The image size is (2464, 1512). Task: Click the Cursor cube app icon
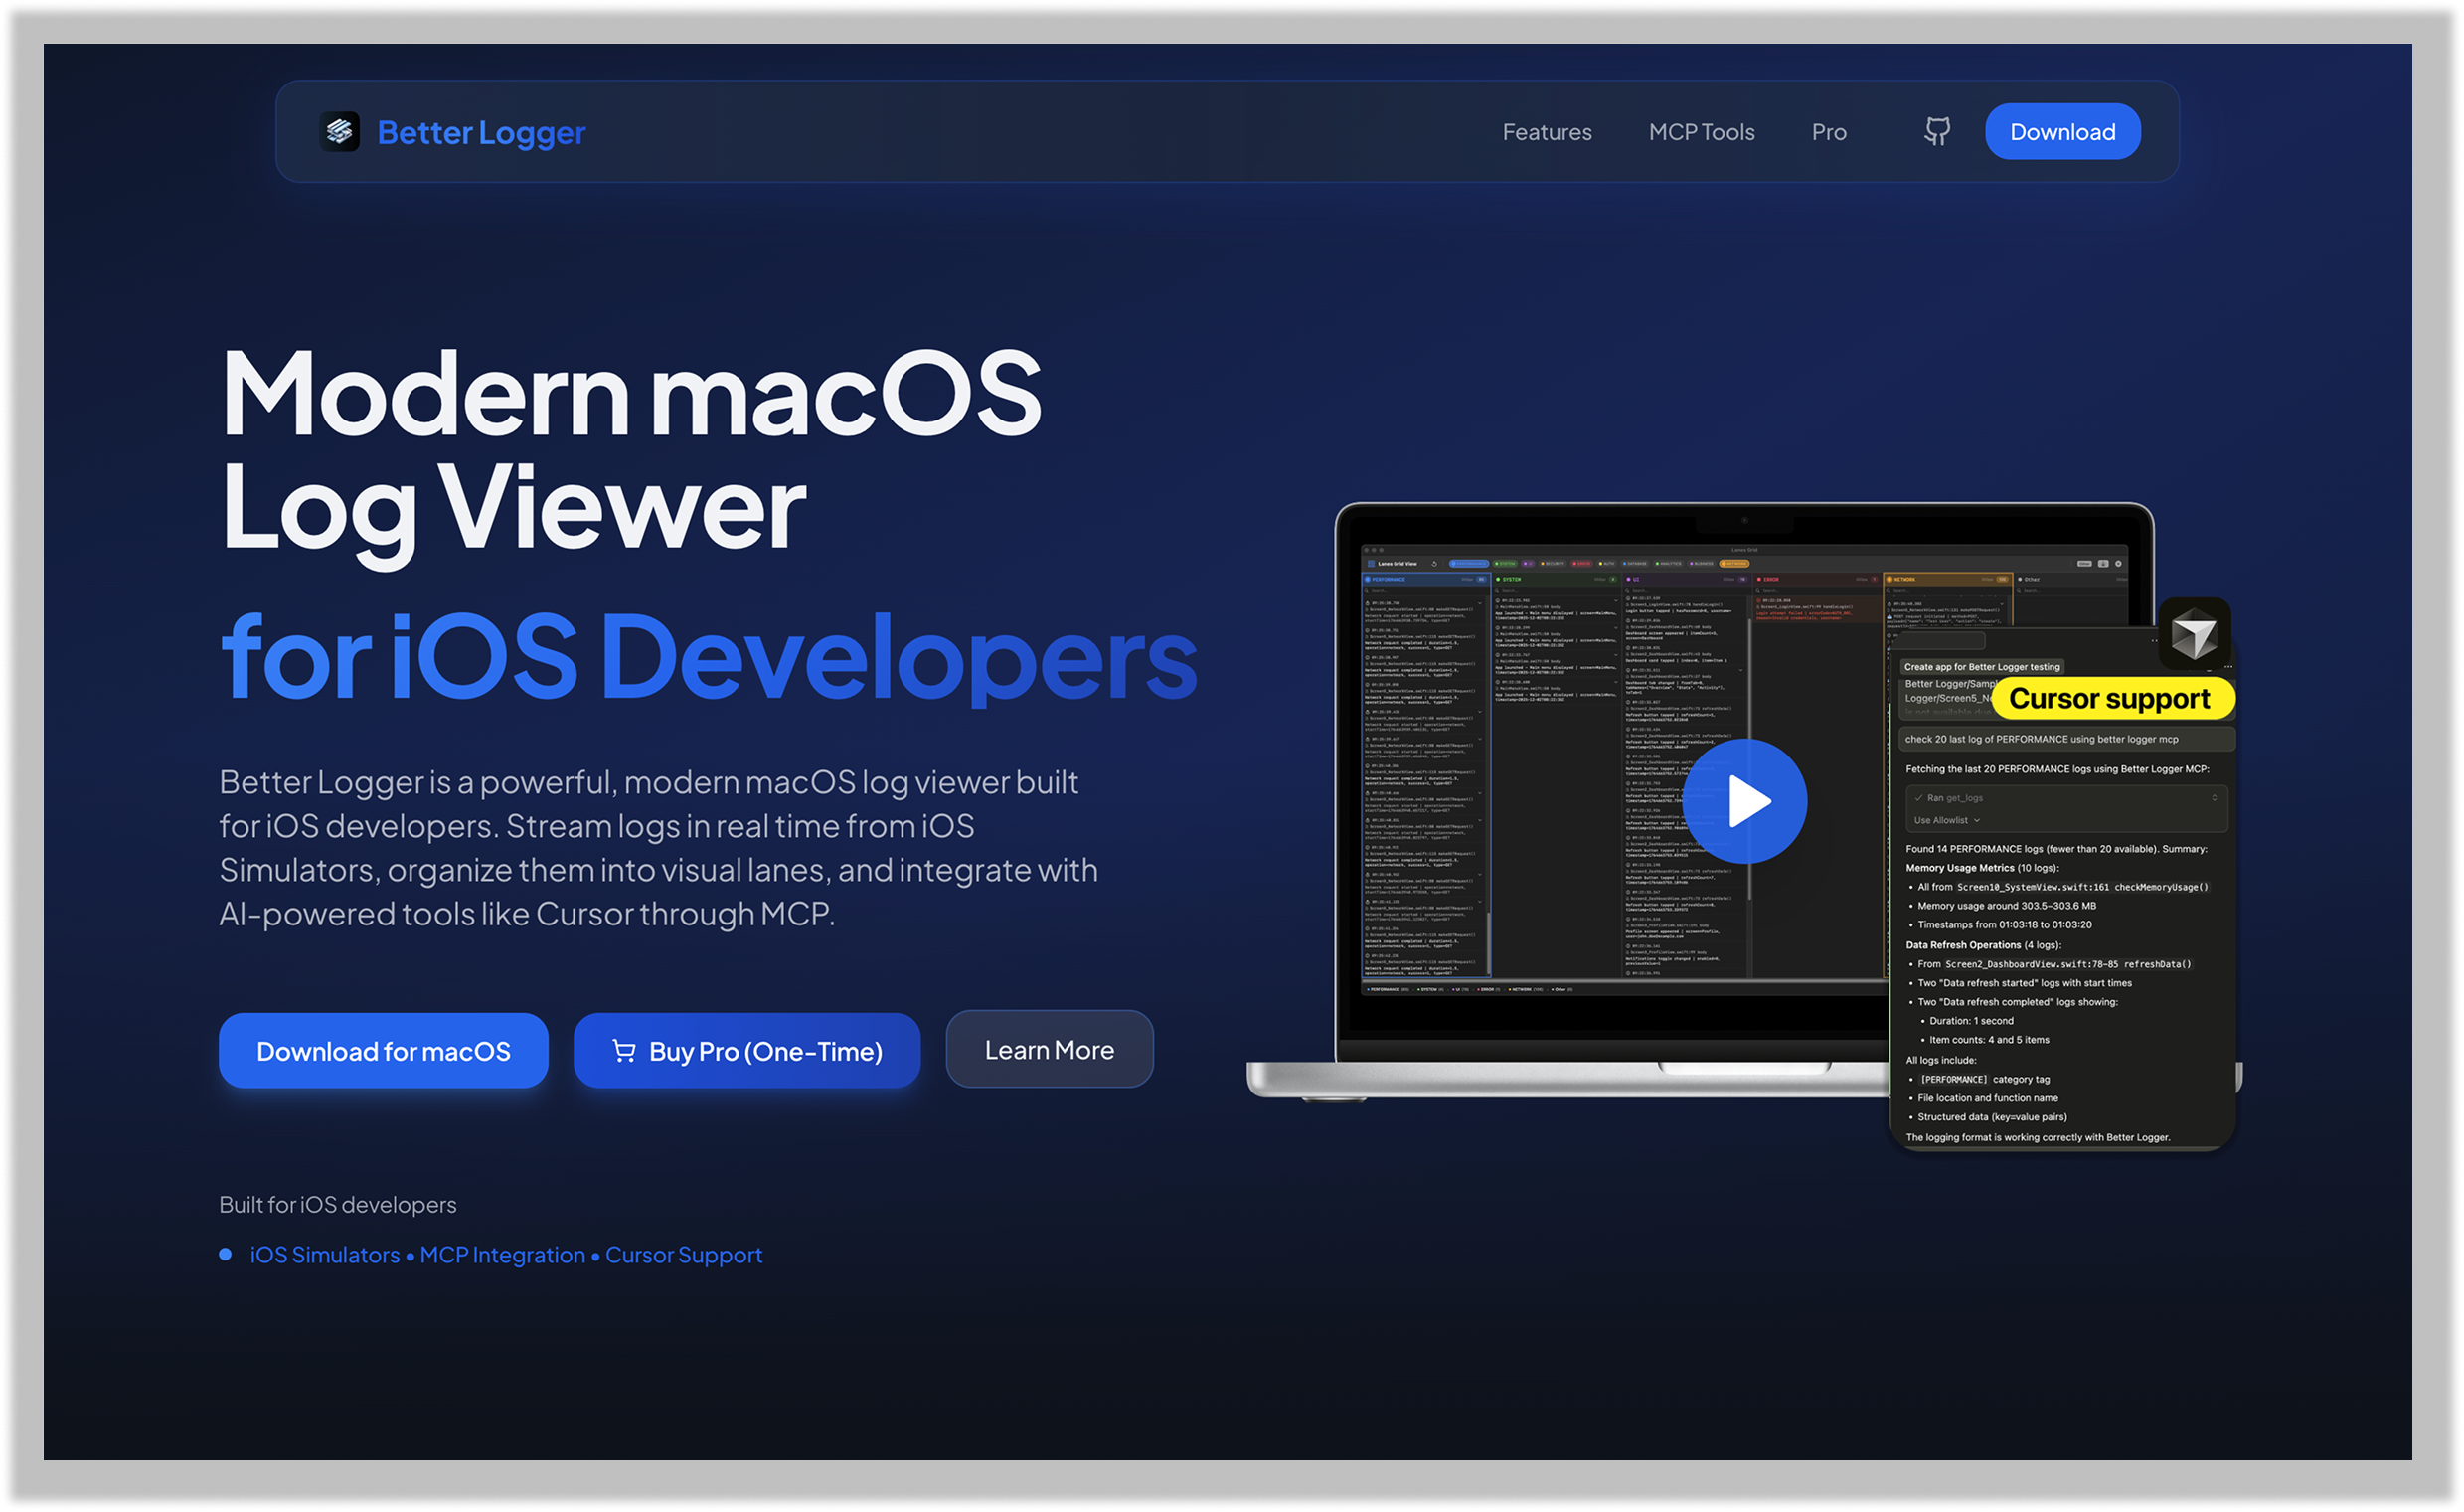[2194, 635]
